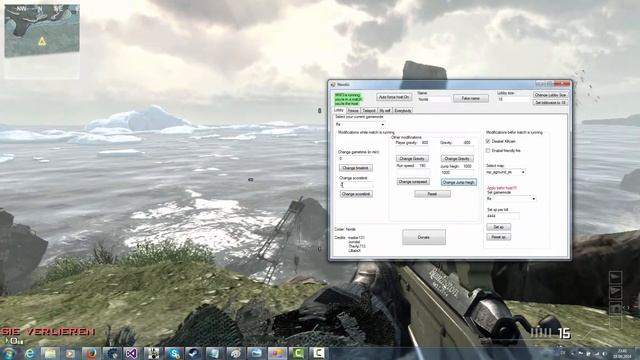Focus the Name text field
Viewport: 640px width, 360px height.
(434, 99)
